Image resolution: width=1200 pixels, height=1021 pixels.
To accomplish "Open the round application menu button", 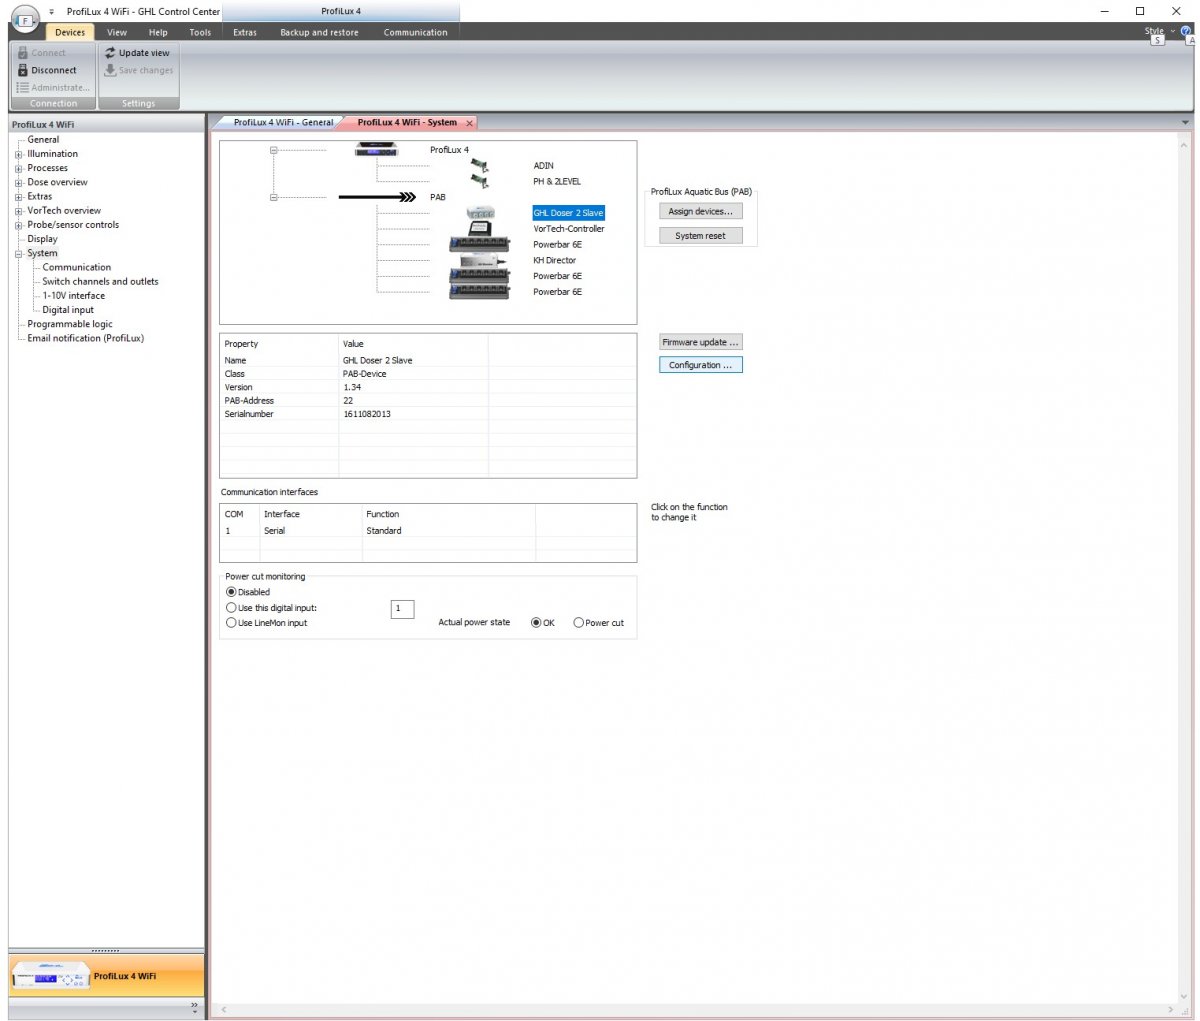I will point(24,20).
